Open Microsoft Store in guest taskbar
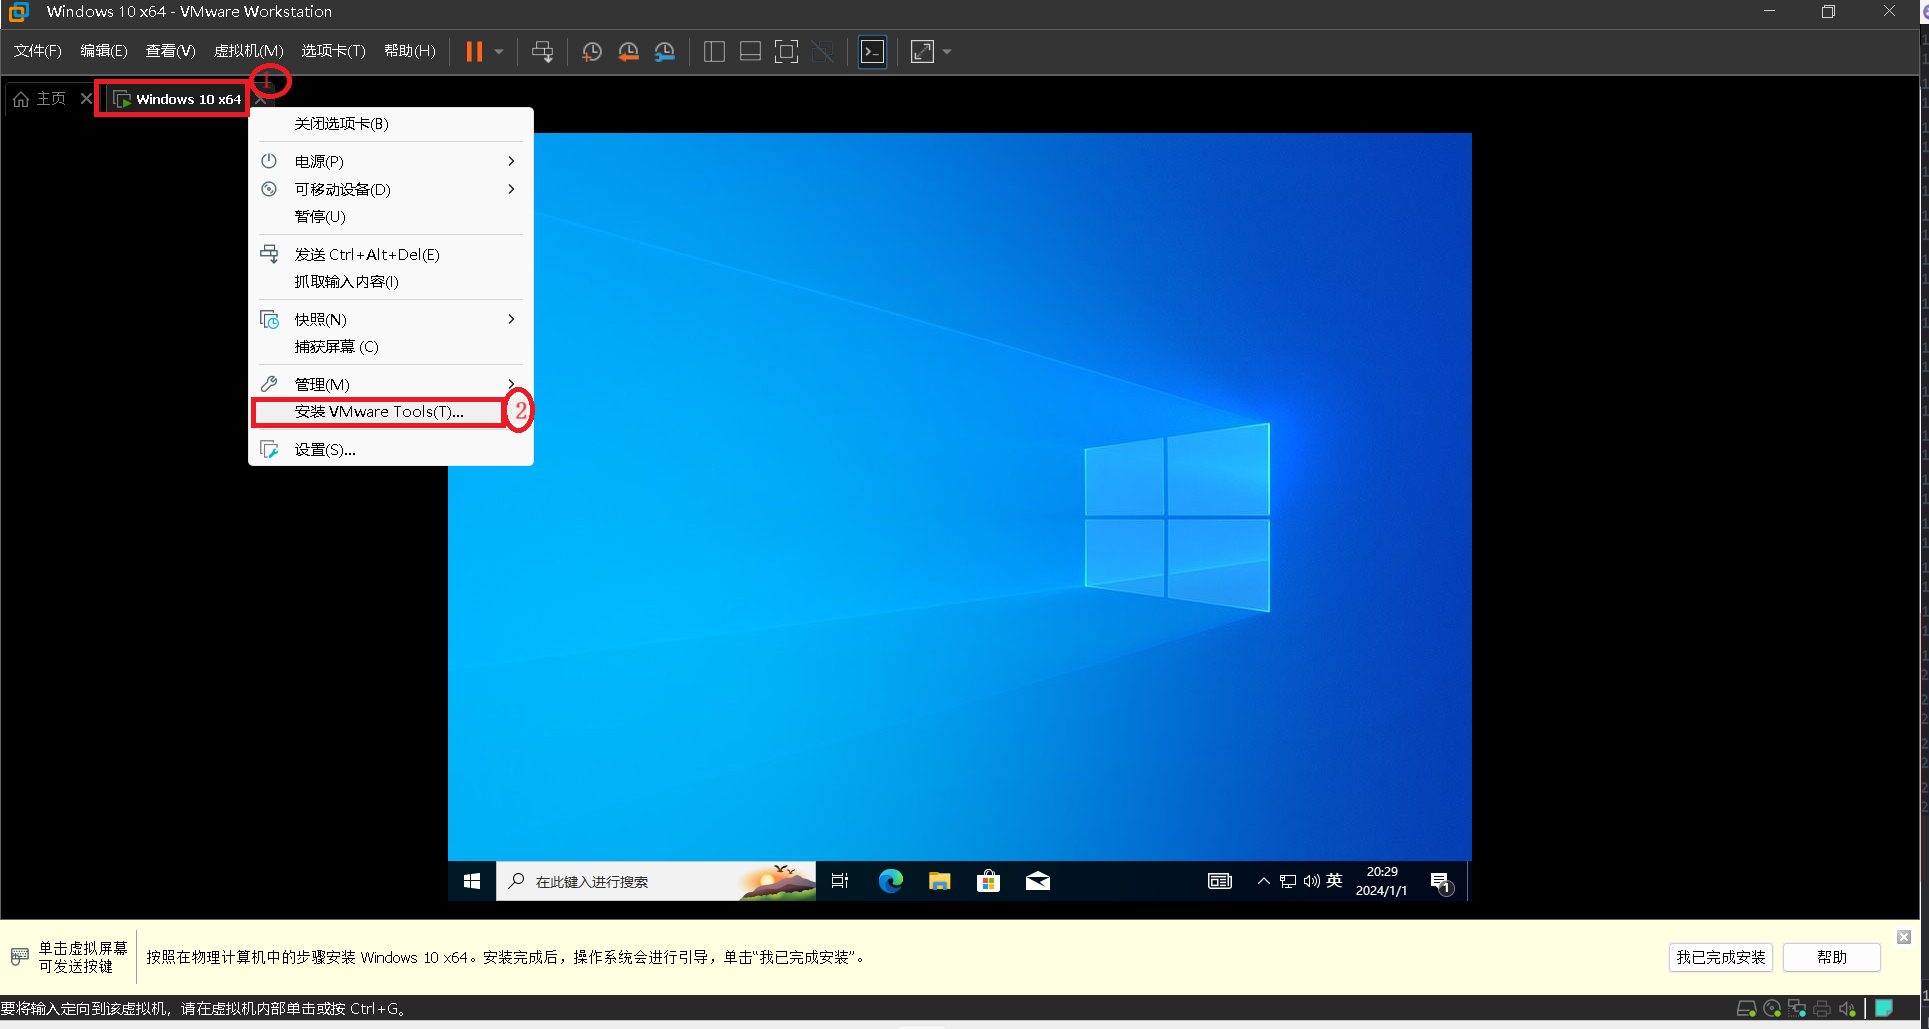 coord(988,881)
